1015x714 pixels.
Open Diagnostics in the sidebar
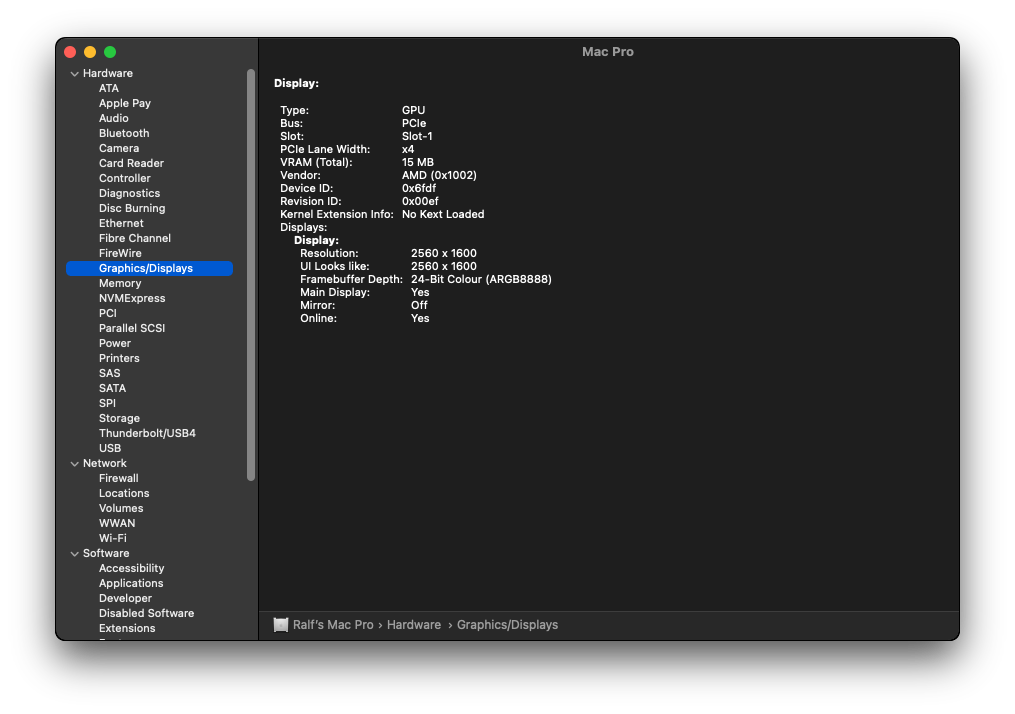tap(129, 193)
